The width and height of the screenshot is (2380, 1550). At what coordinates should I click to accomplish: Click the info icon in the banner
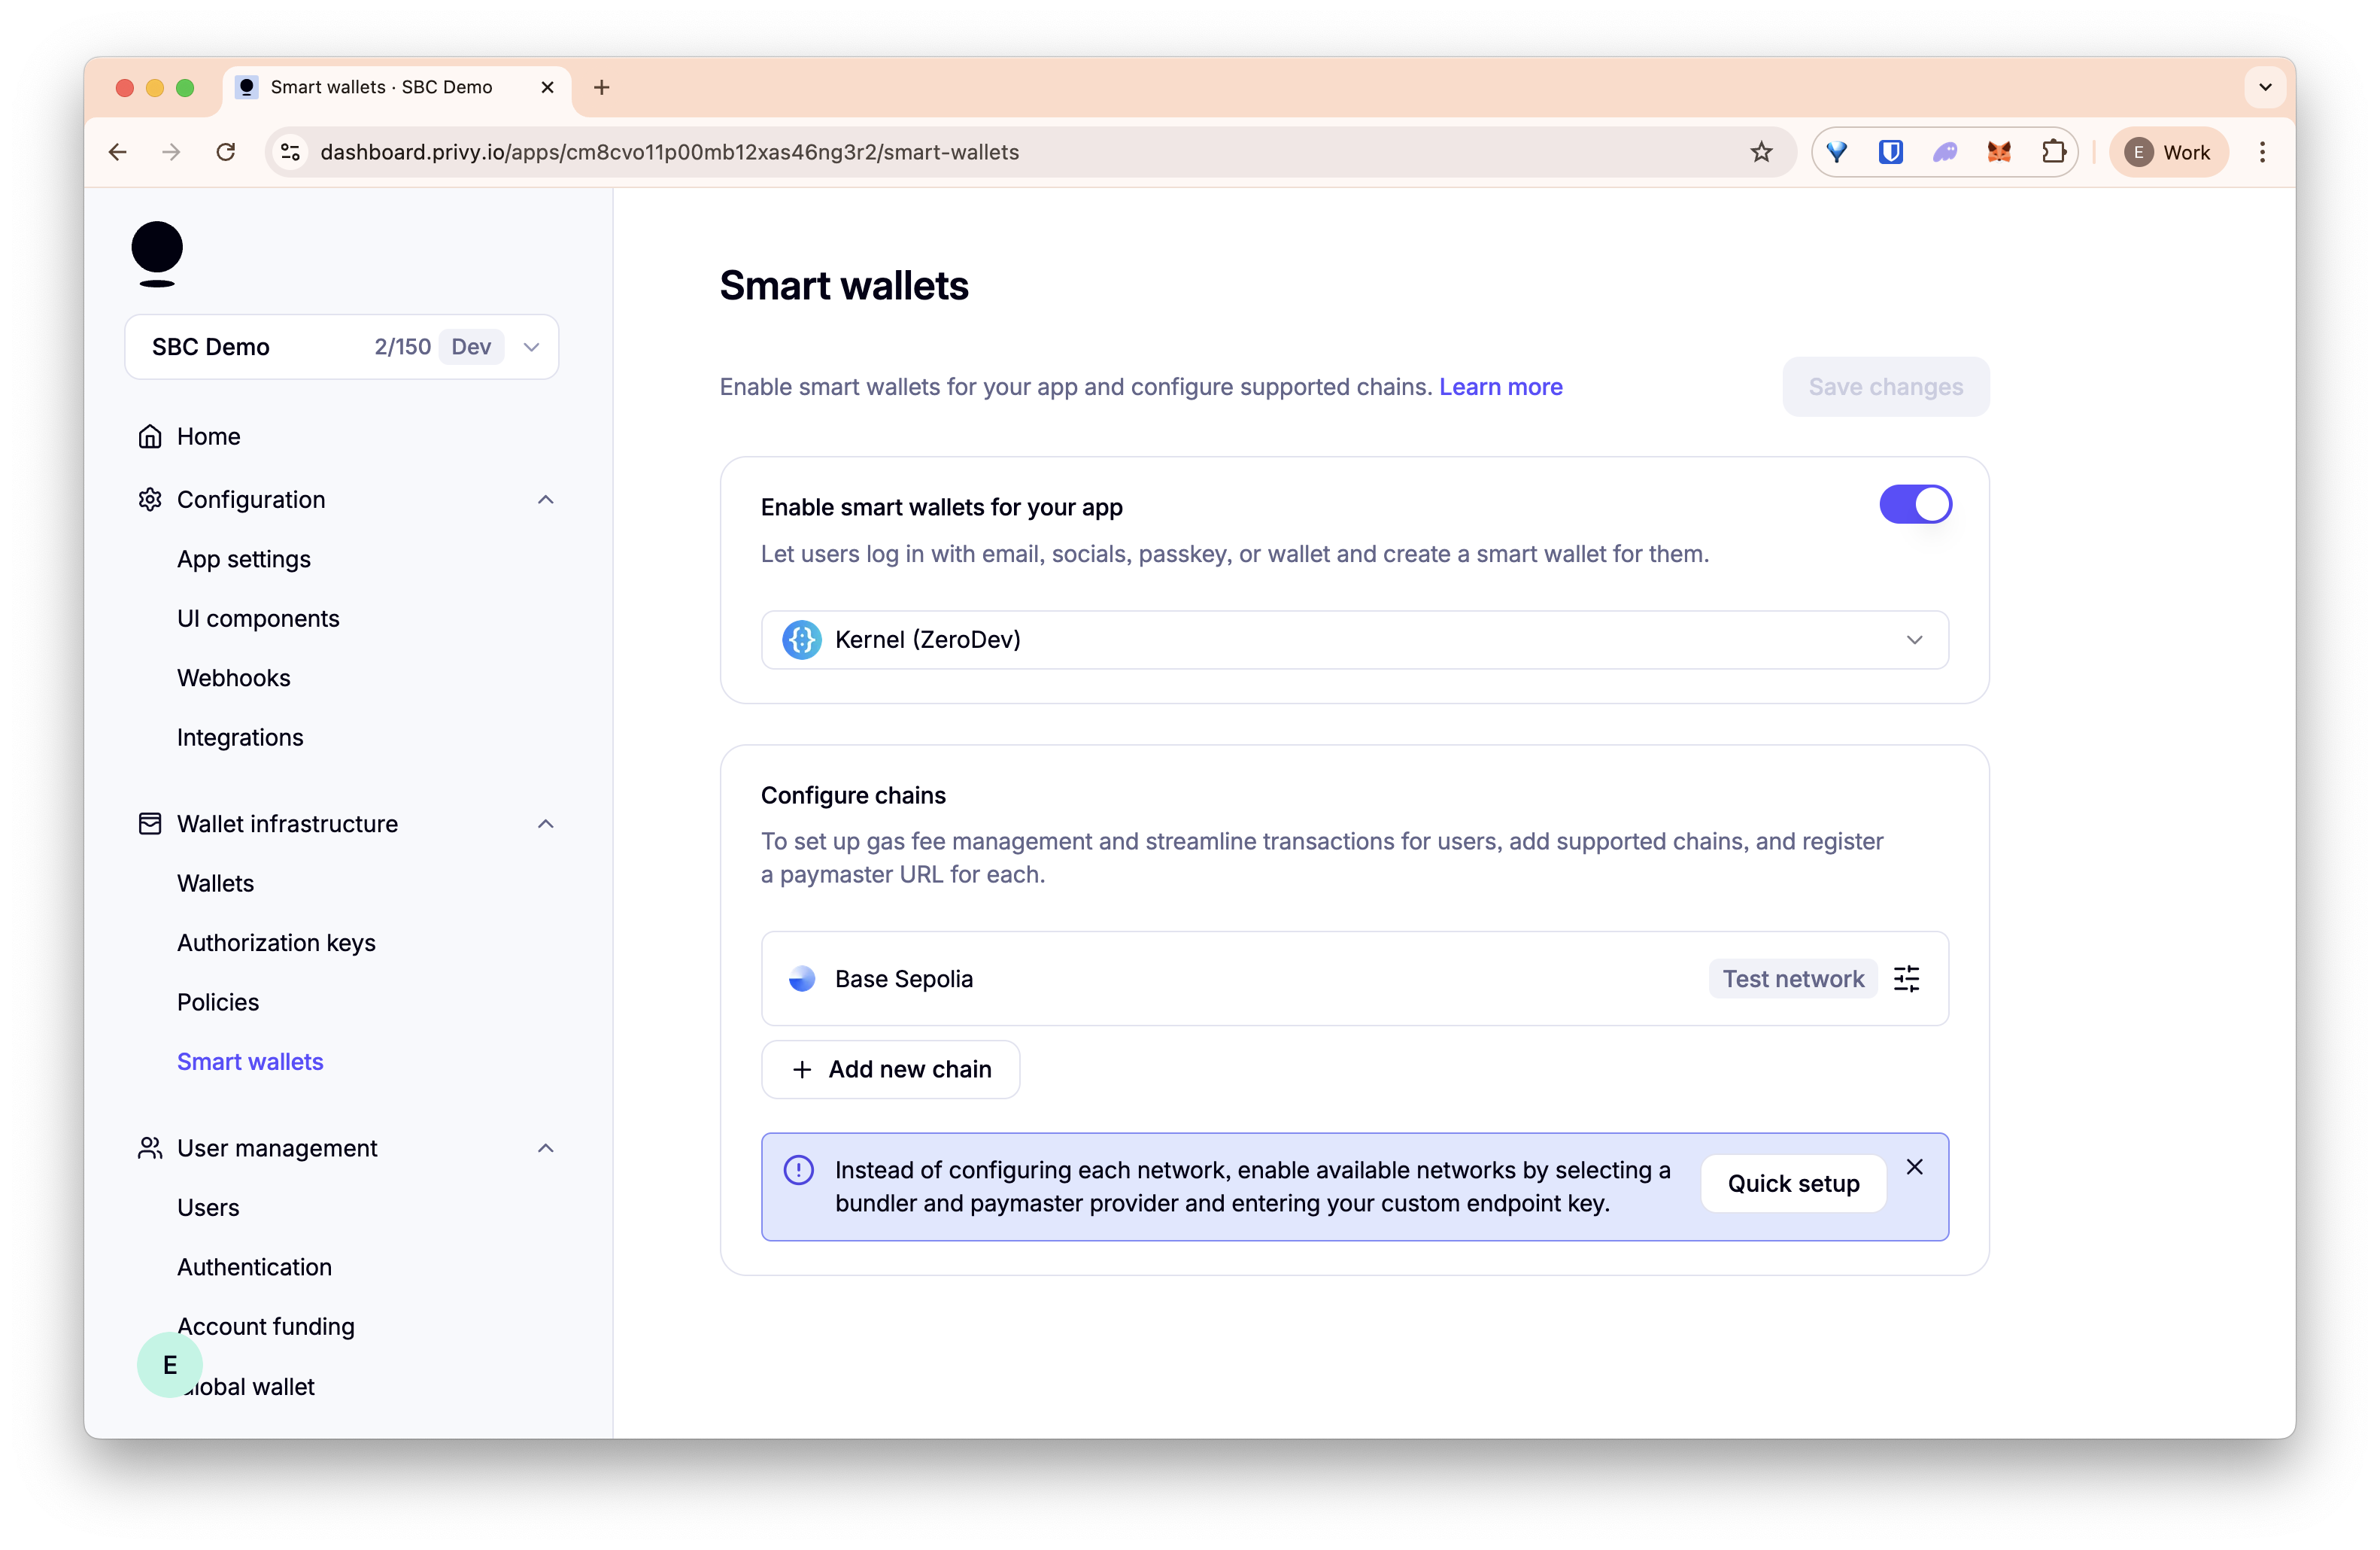[798, 1169]
